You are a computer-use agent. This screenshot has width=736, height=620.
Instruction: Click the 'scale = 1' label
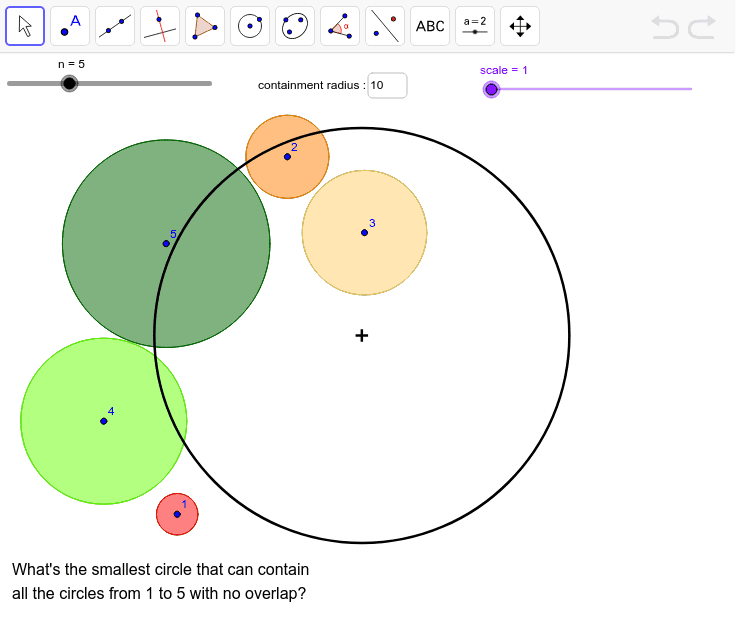click(504, 70)
